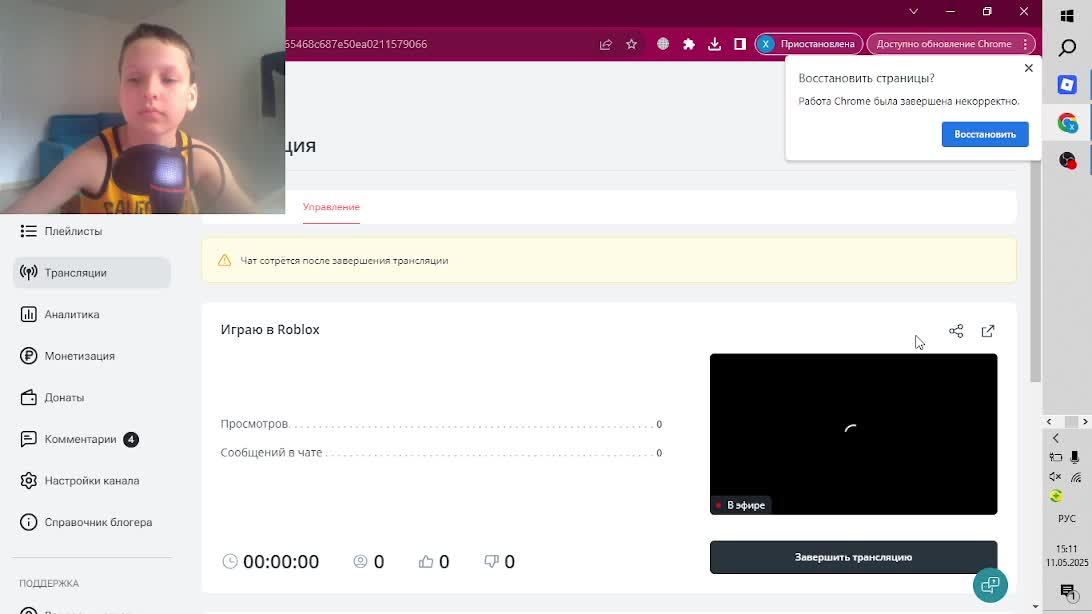
Task: Click the Играю в Roblox title
Action: point(270,330)
